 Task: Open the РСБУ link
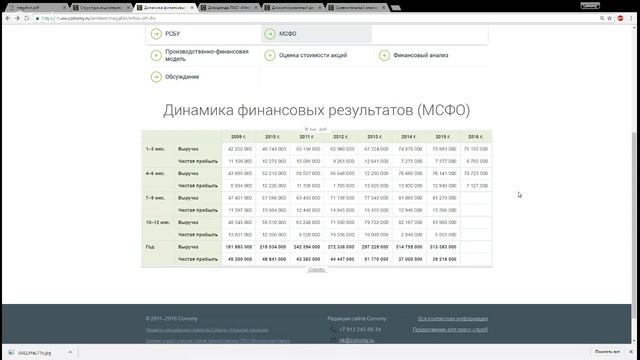click(172, 34)
